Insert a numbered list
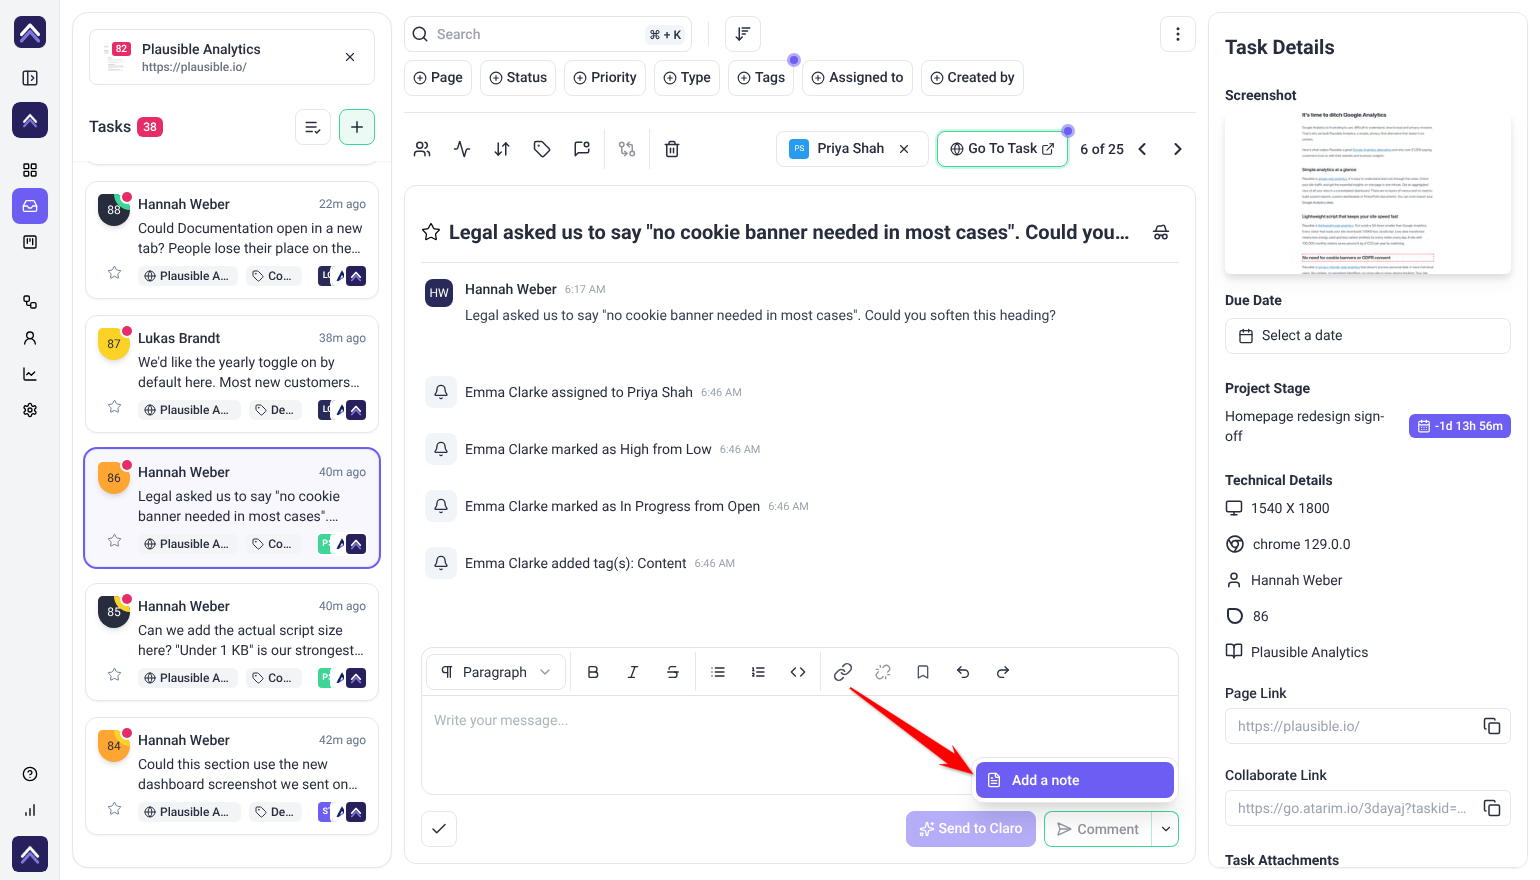 (x=758, y=672)
